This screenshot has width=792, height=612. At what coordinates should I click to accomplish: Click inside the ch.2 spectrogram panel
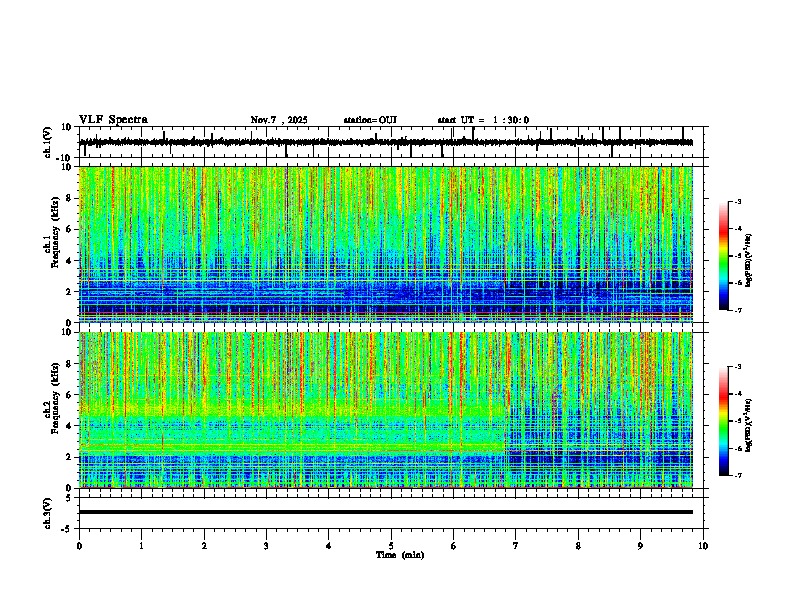point(386,410)
